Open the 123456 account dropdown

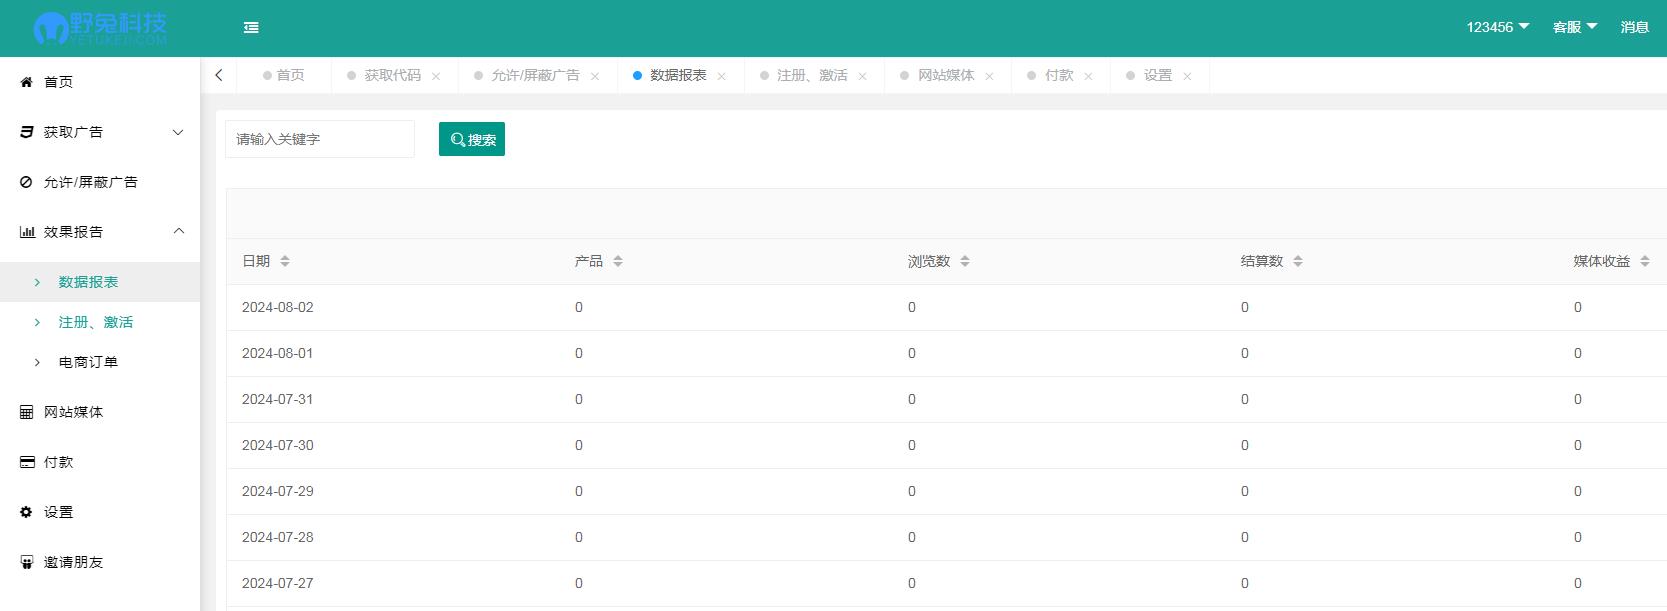pos(1497,27)
